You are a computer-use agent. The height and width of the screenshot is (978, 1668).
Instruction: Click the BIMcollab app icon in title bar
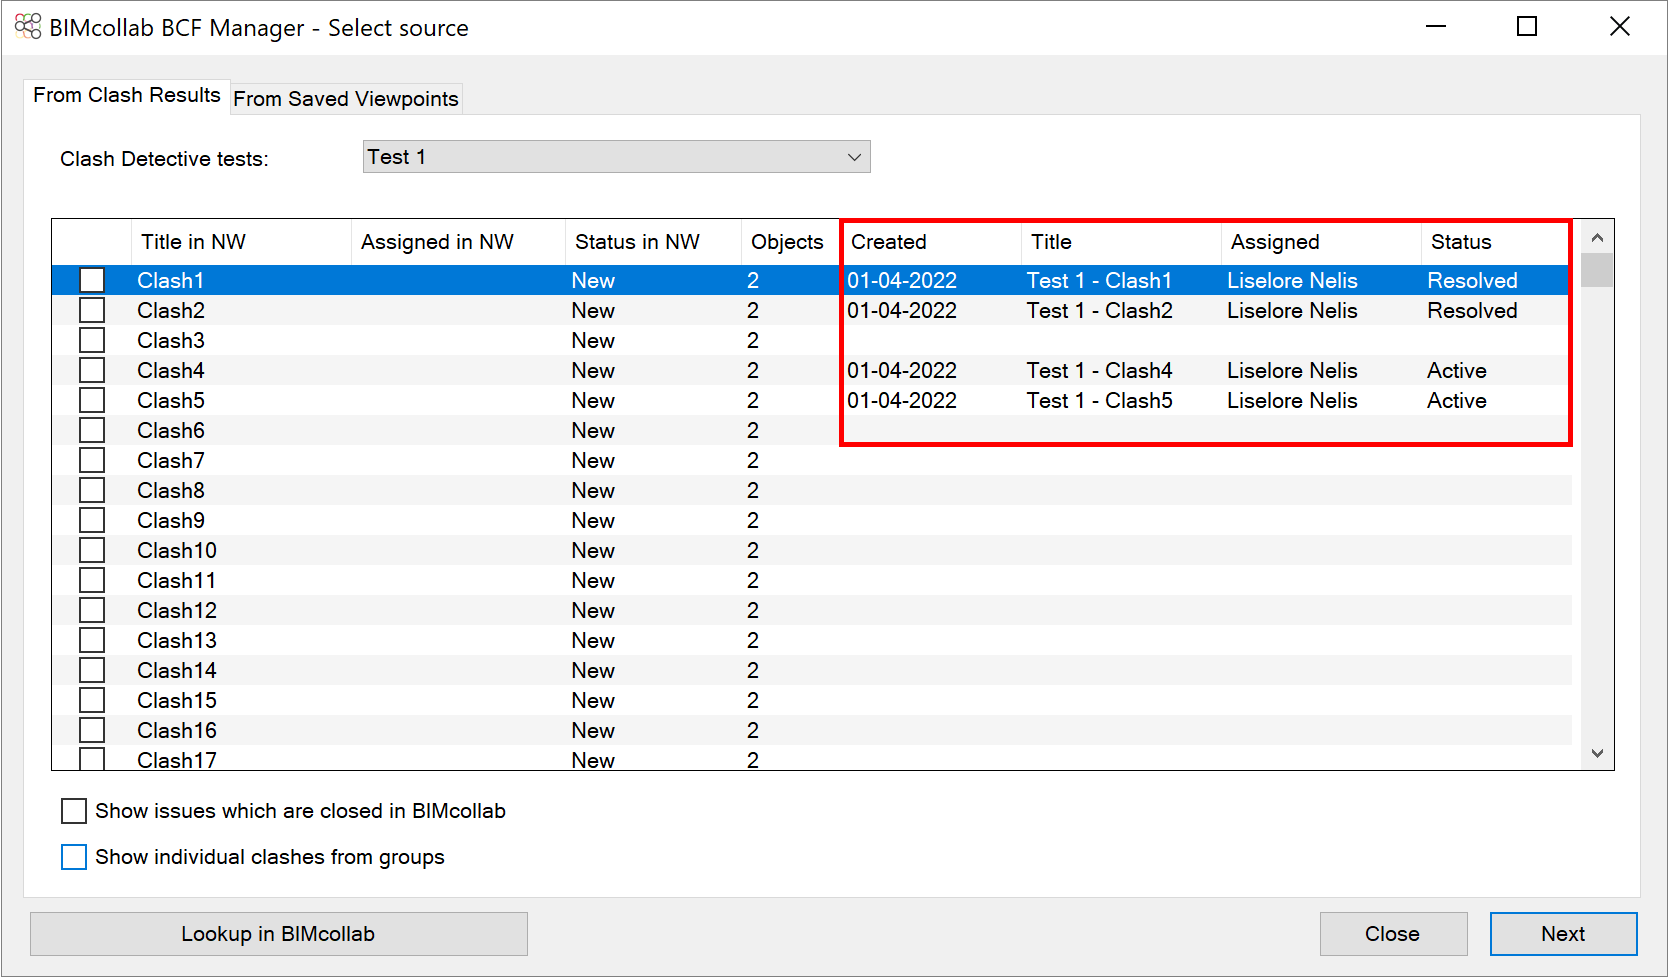[x=28, y=27]
